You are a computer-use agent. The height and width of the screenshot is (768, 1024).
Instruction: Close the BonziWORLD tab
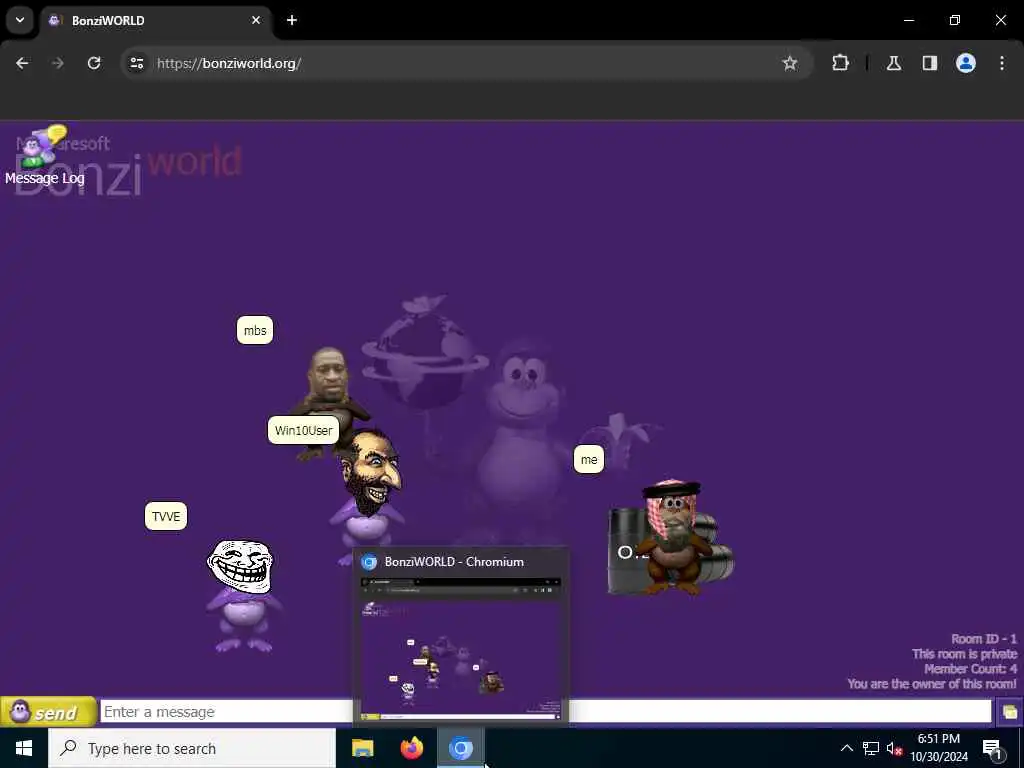256,20
